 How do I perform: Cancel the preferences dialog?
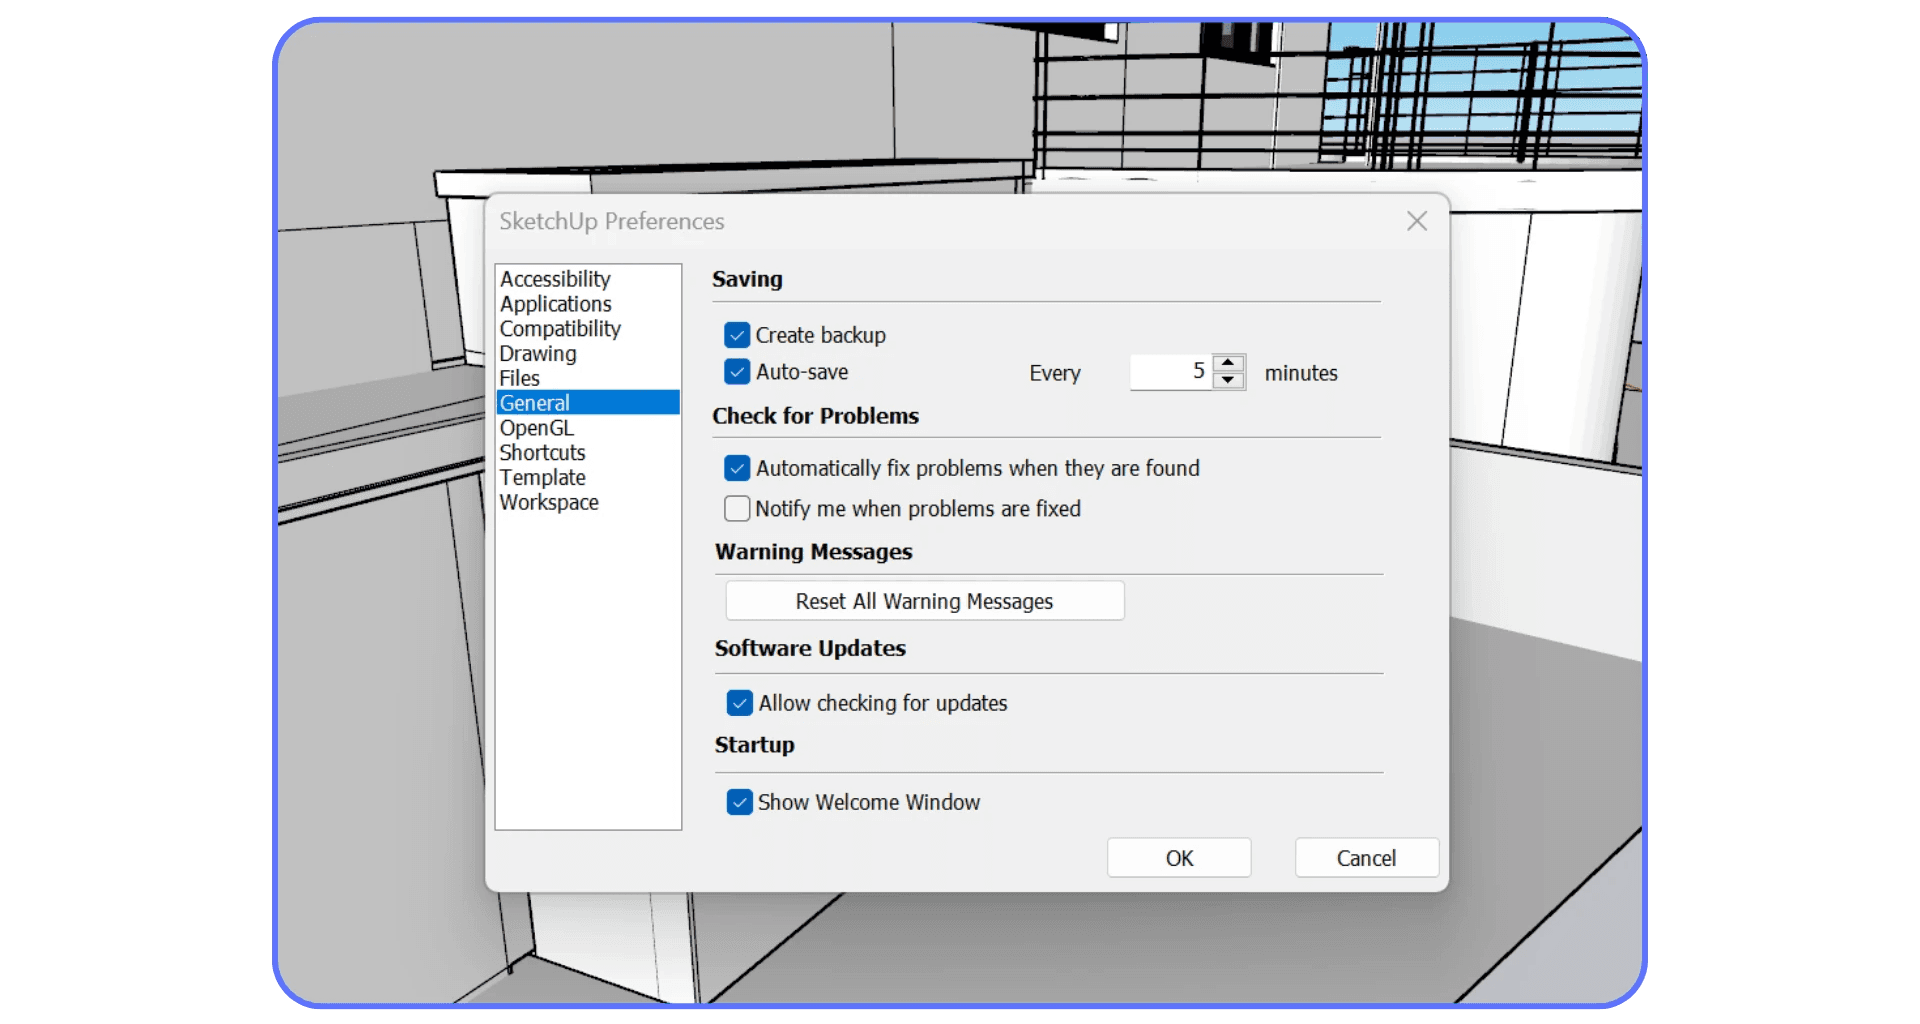(x=1367, y=858)
